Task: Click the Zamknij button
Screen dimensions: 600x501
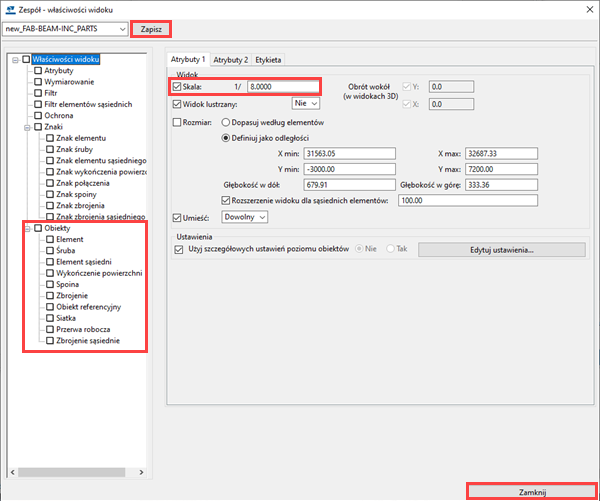Action: point(531,492)
